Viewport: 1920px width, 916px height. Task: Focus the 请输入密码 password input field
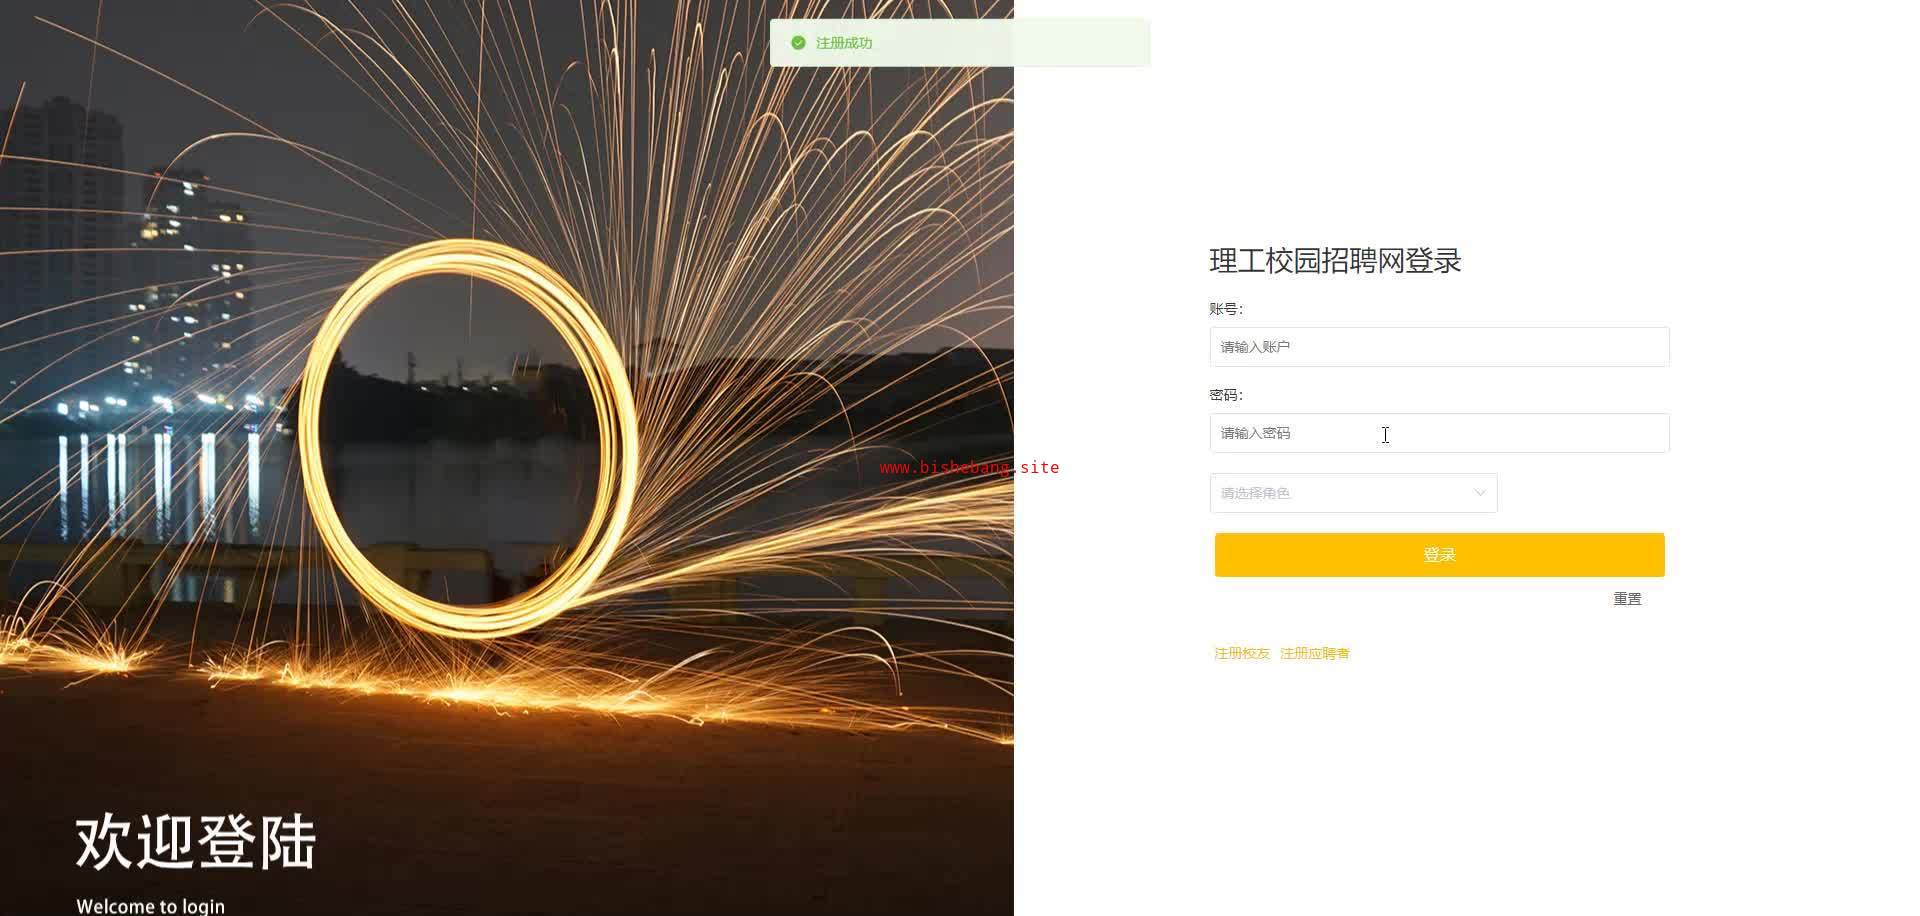click(1439, 433)
